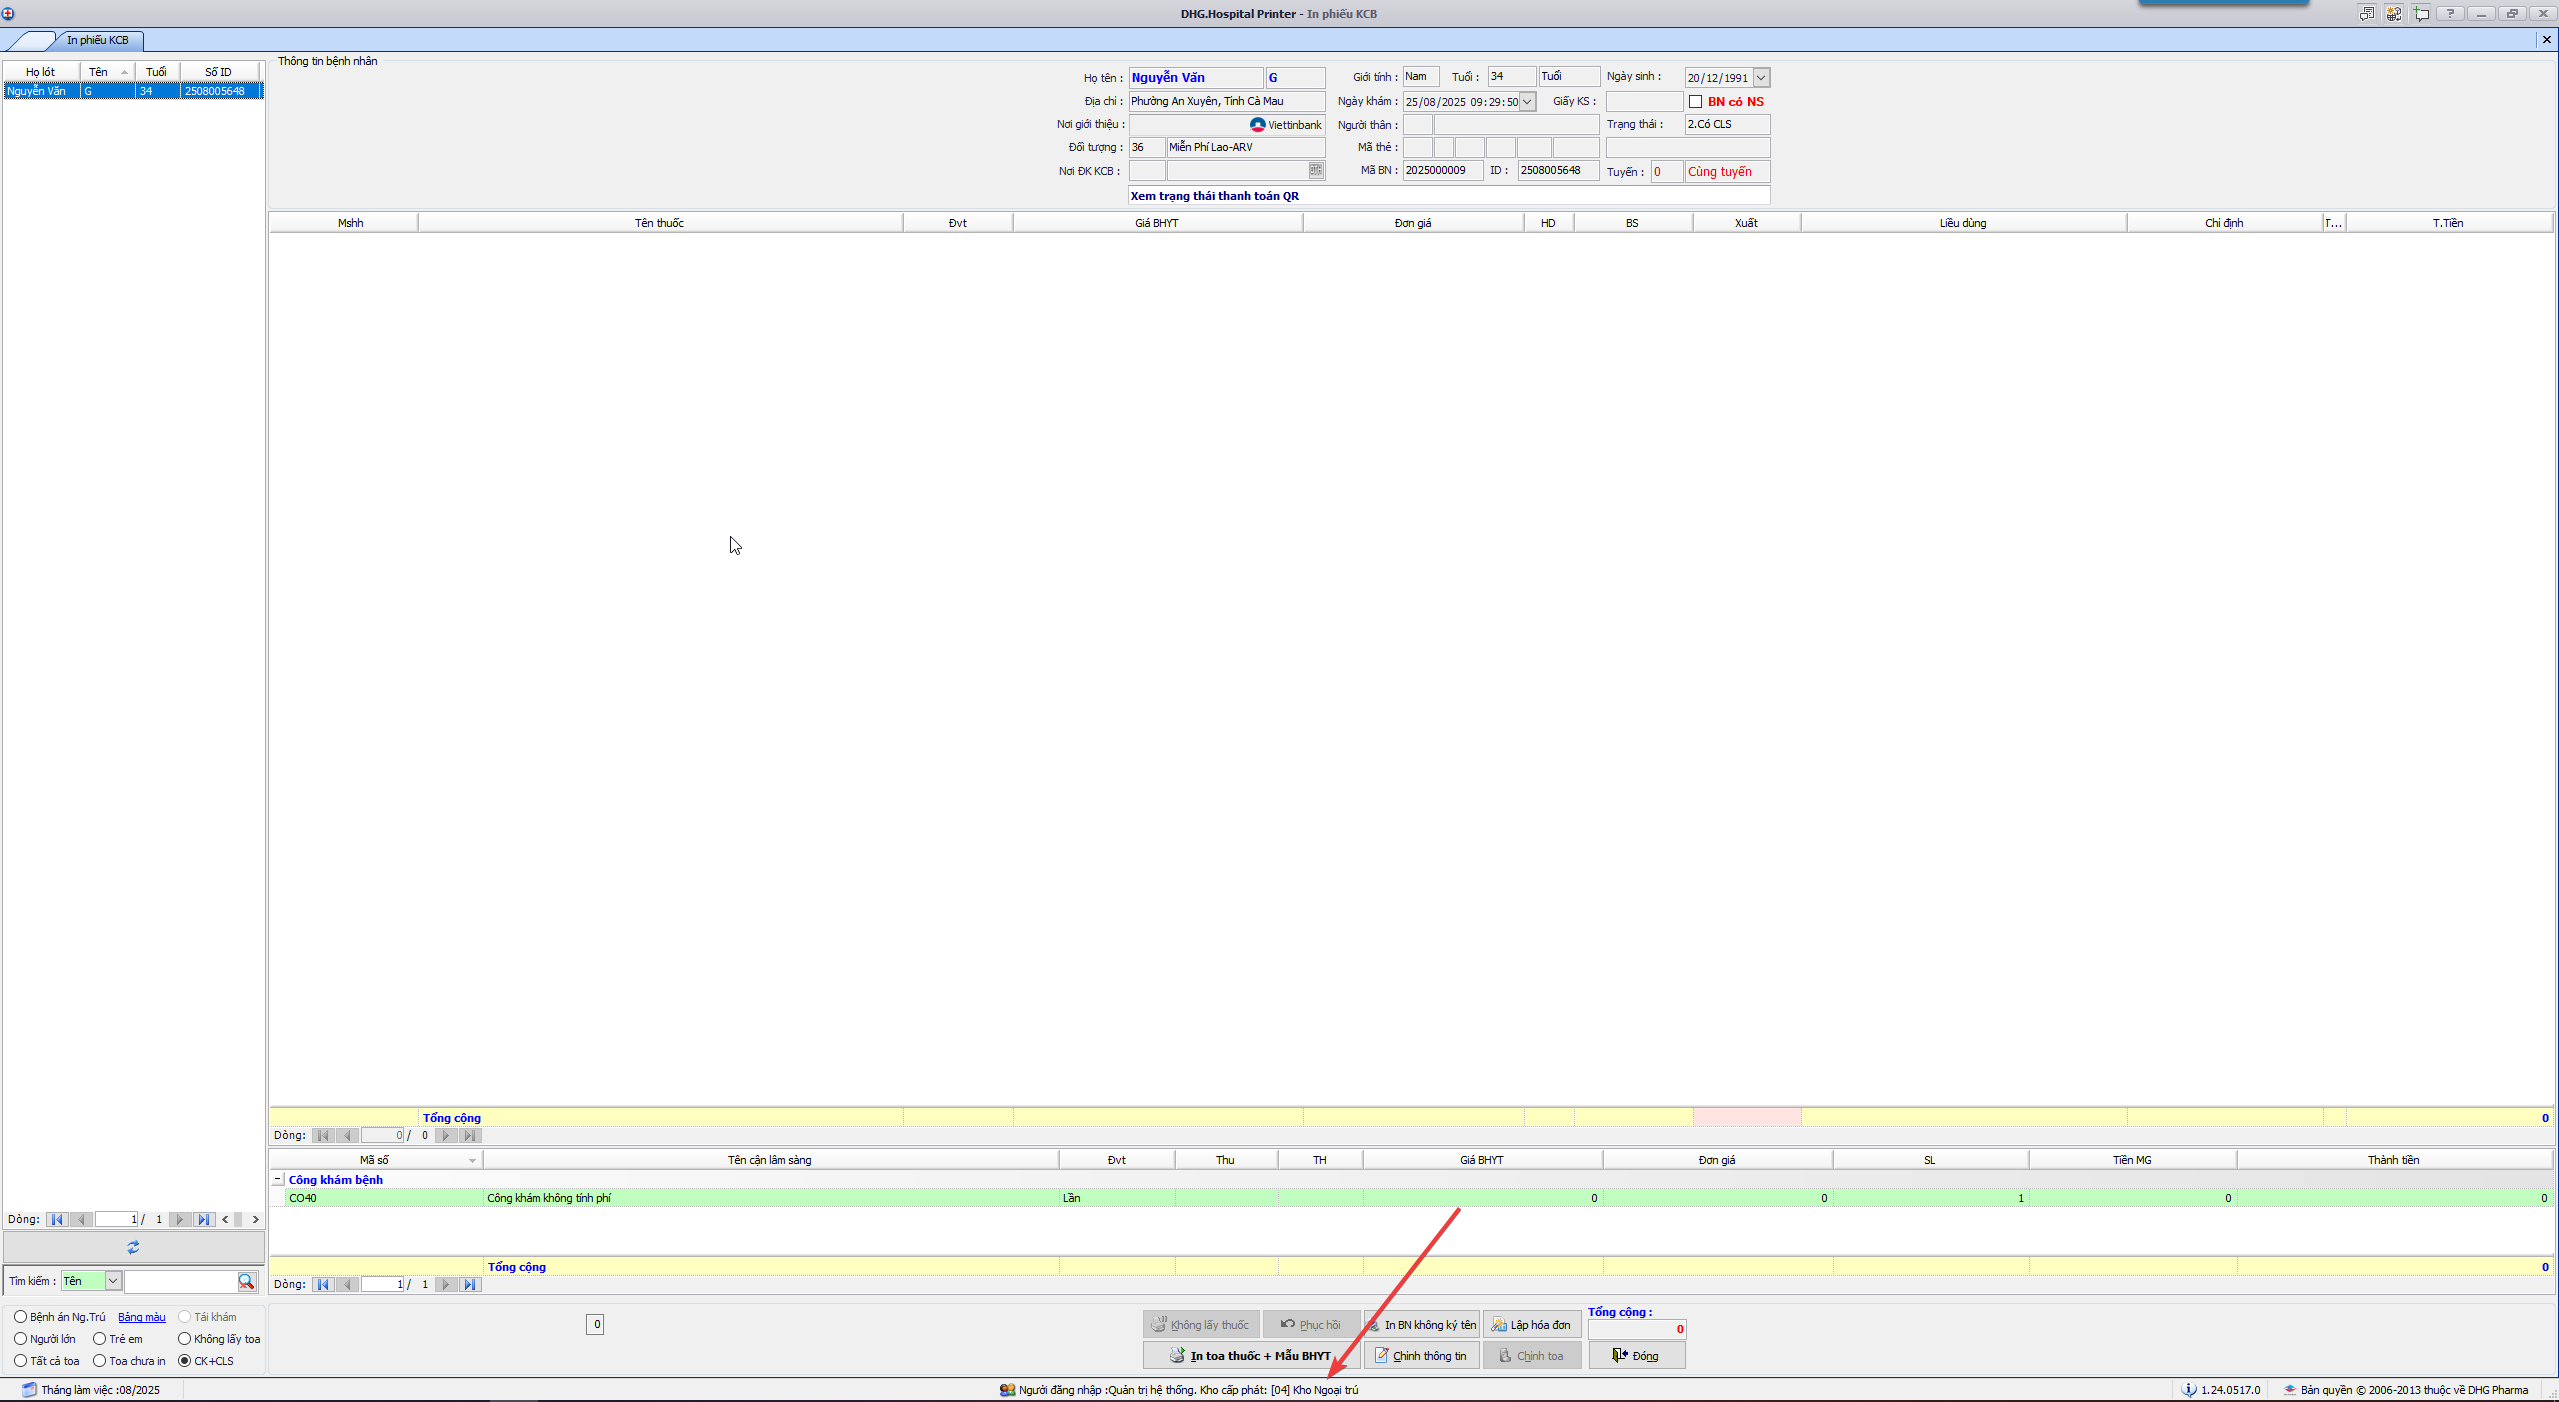
Task: Jump to last row of clinical services grid
Action: 470,1284
